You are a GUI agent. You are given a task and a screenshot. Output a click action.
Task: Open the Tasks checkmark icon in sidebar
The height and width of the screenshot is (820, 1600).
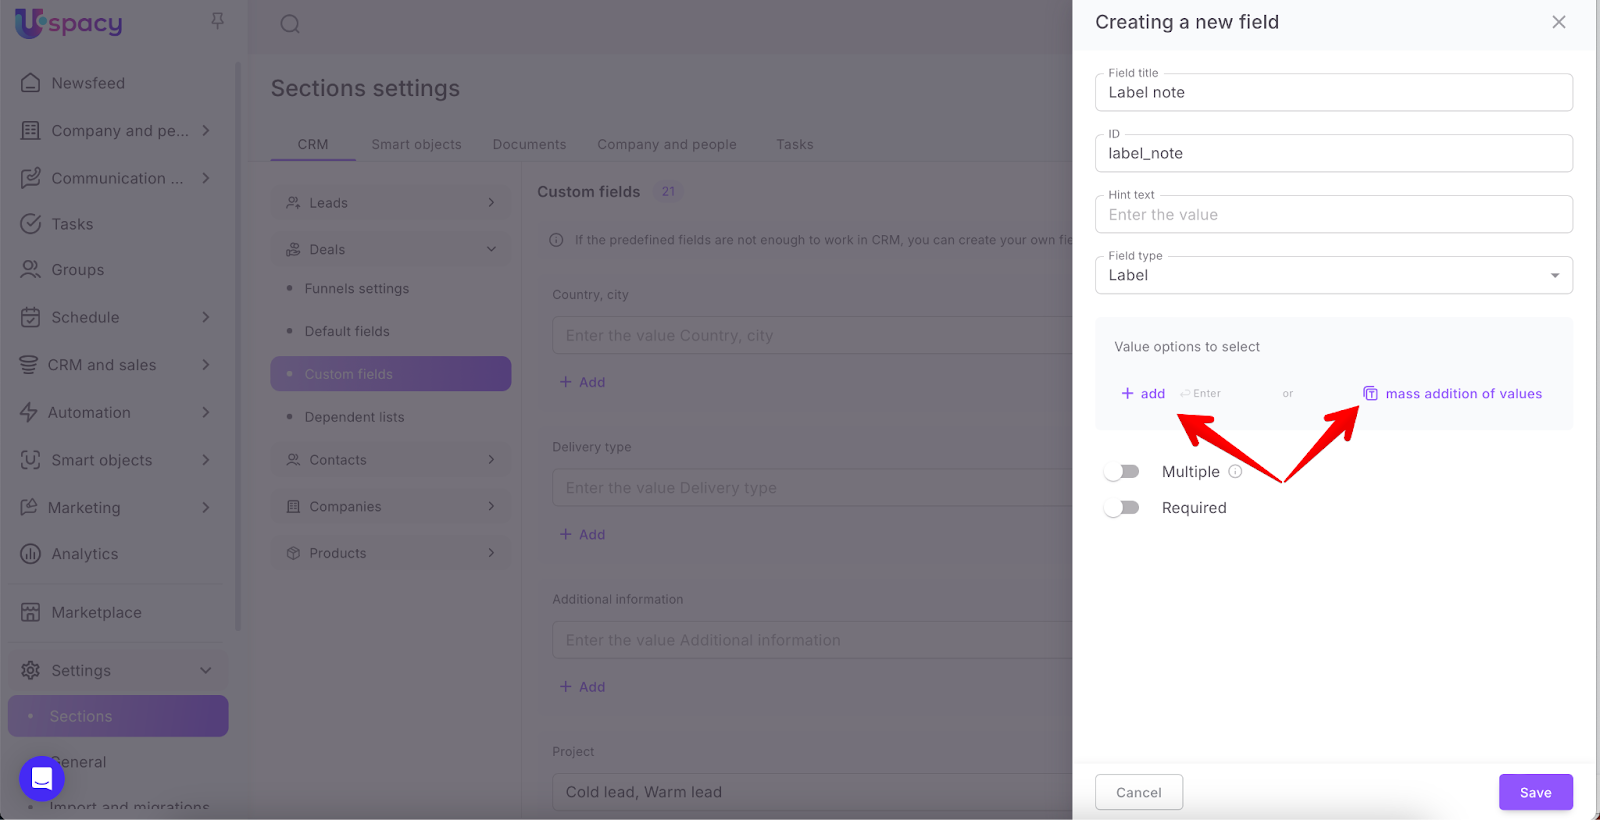[x=31, y=224]
